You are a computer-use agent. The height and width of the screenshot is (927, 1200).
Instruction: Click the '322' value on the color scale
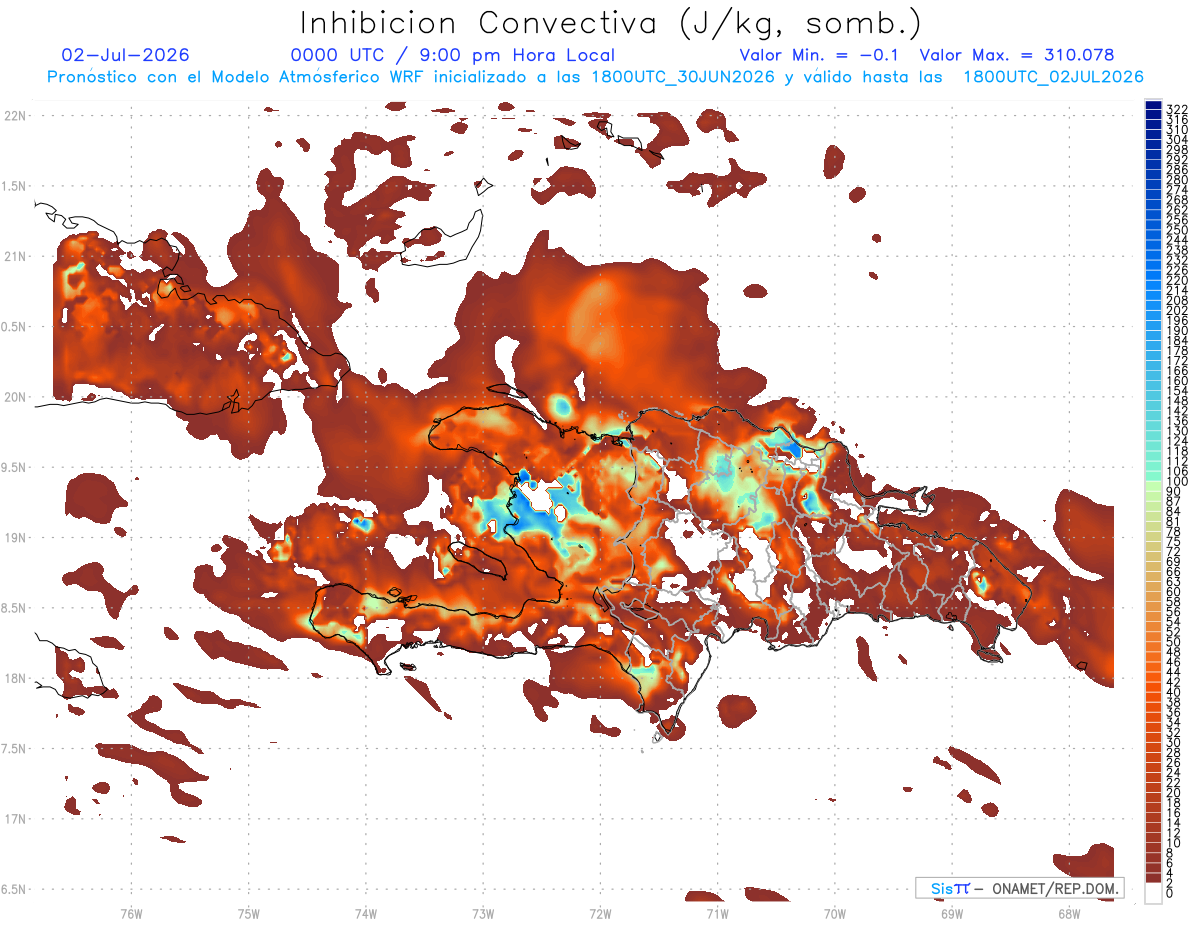(x=1177, y=109)
